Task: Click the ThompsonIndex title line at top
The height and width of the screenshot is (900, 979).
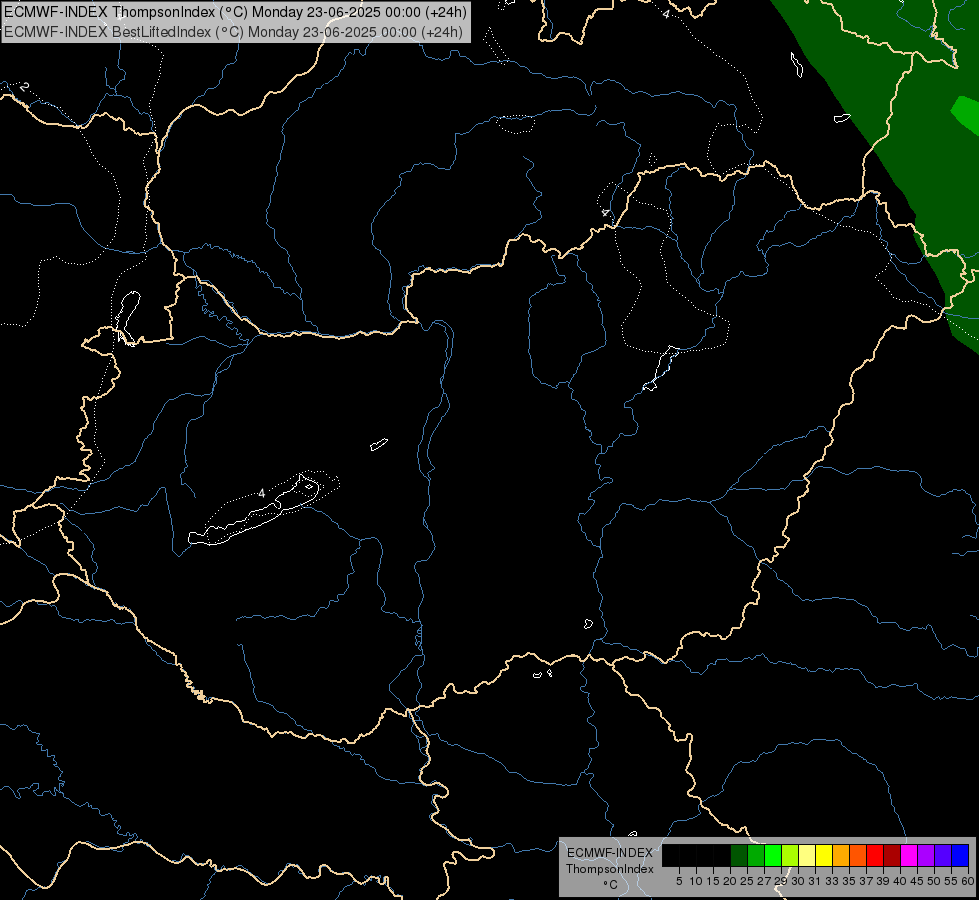Action: coord(235,11)
